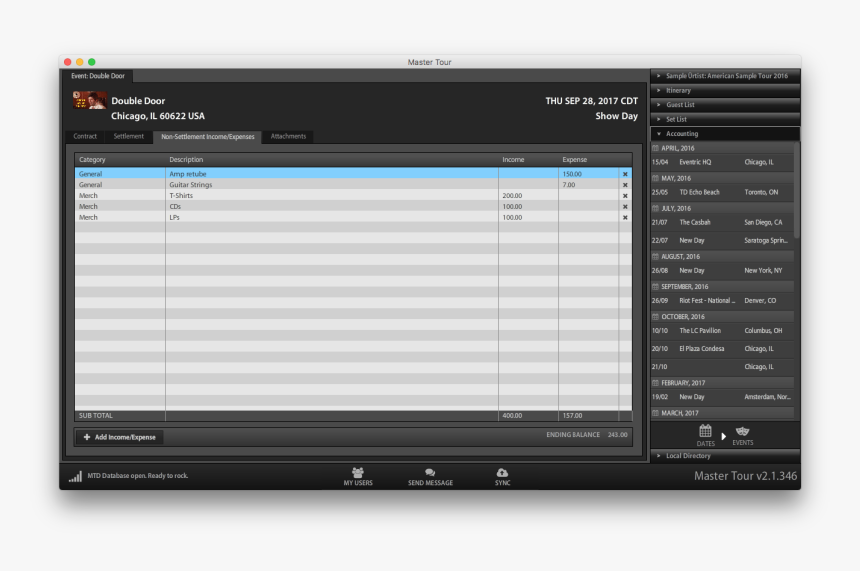Image resolution: width=860 pixels, height=571 pixels.
Task: Sort by the Income column header
Action: coord(528,160)
